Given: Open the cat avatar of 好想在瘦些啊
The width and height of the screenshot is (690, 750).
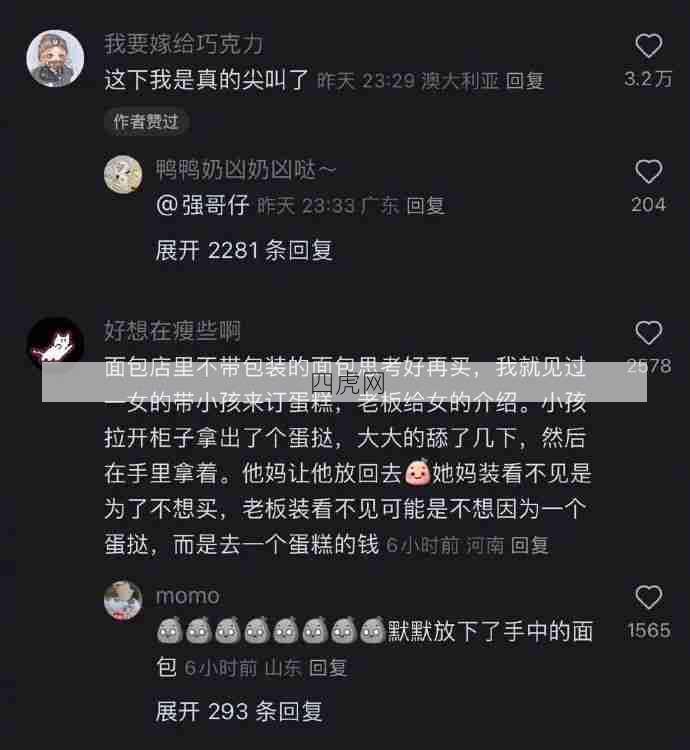Looking at the screenshot, I should click(55, 343).
